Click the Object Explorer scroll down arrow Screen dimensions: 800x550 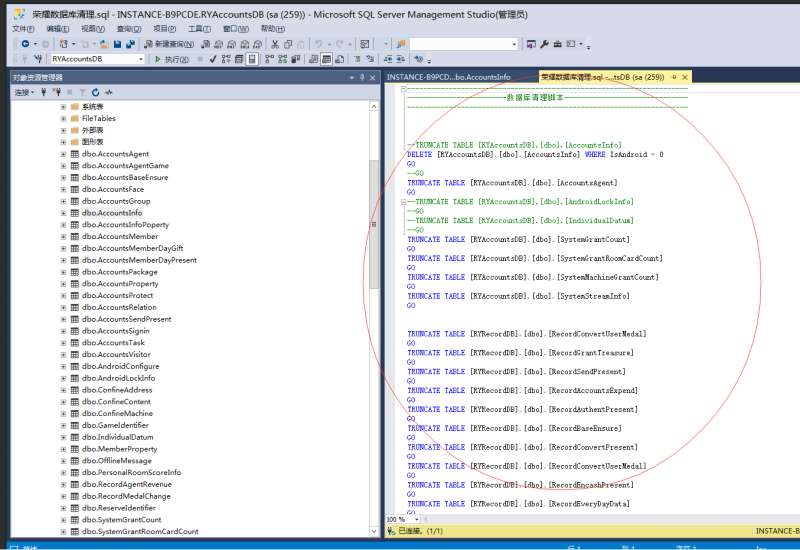(x=374, y=531)
